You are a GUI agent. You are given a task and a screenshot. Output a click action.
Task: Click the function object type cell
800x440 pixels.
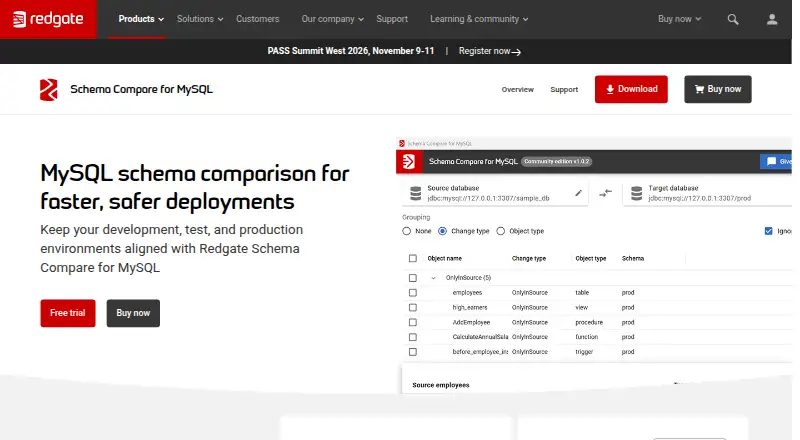[x=586, y=337]
